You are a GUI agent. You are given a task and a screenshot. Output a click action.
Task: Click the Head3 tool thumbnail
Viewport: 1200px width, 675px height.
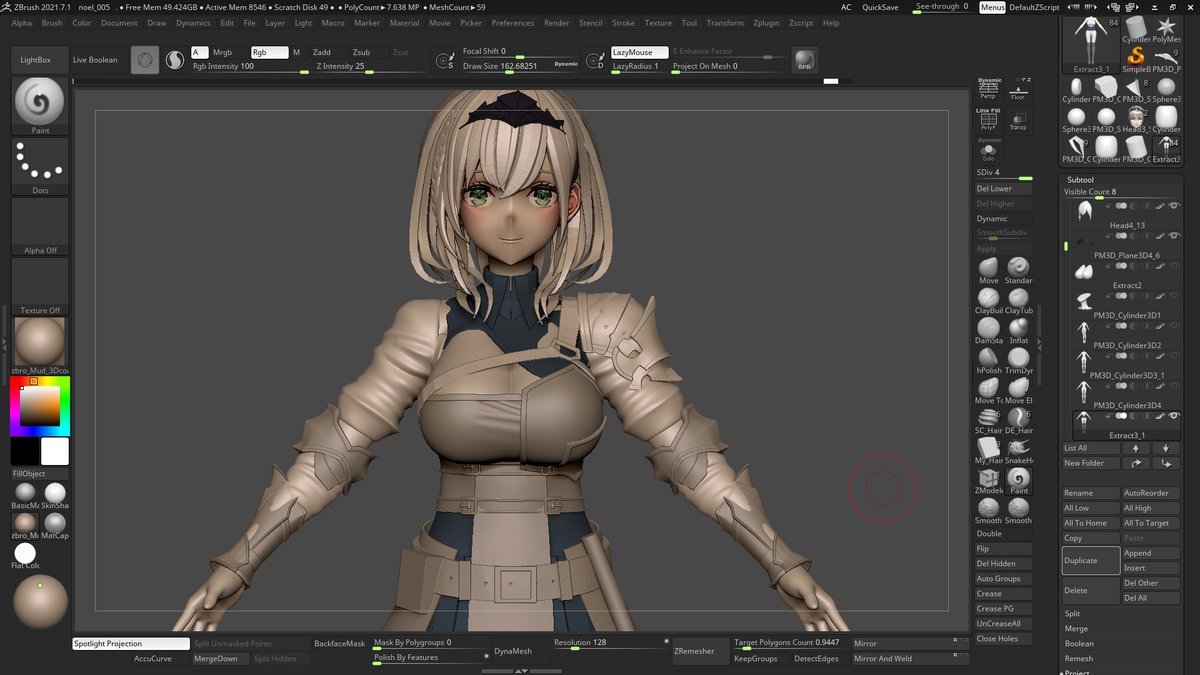[x=1135, y=119]
